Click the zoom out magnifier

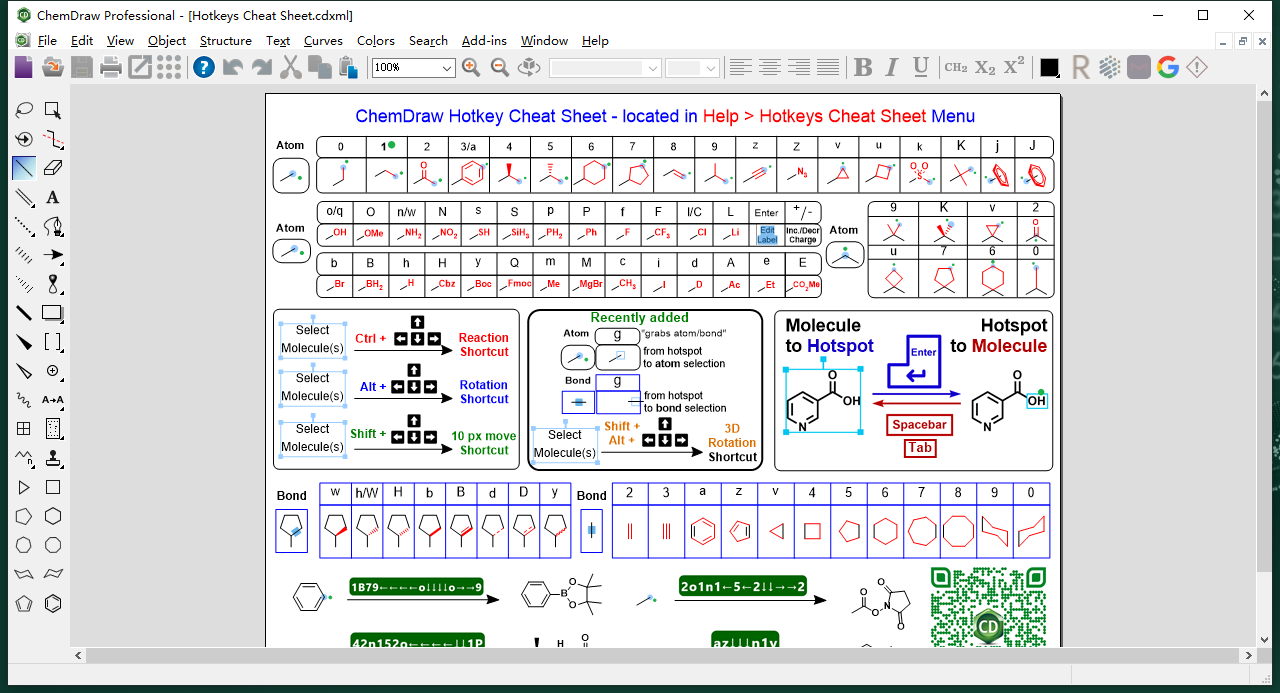coord(500,67)
